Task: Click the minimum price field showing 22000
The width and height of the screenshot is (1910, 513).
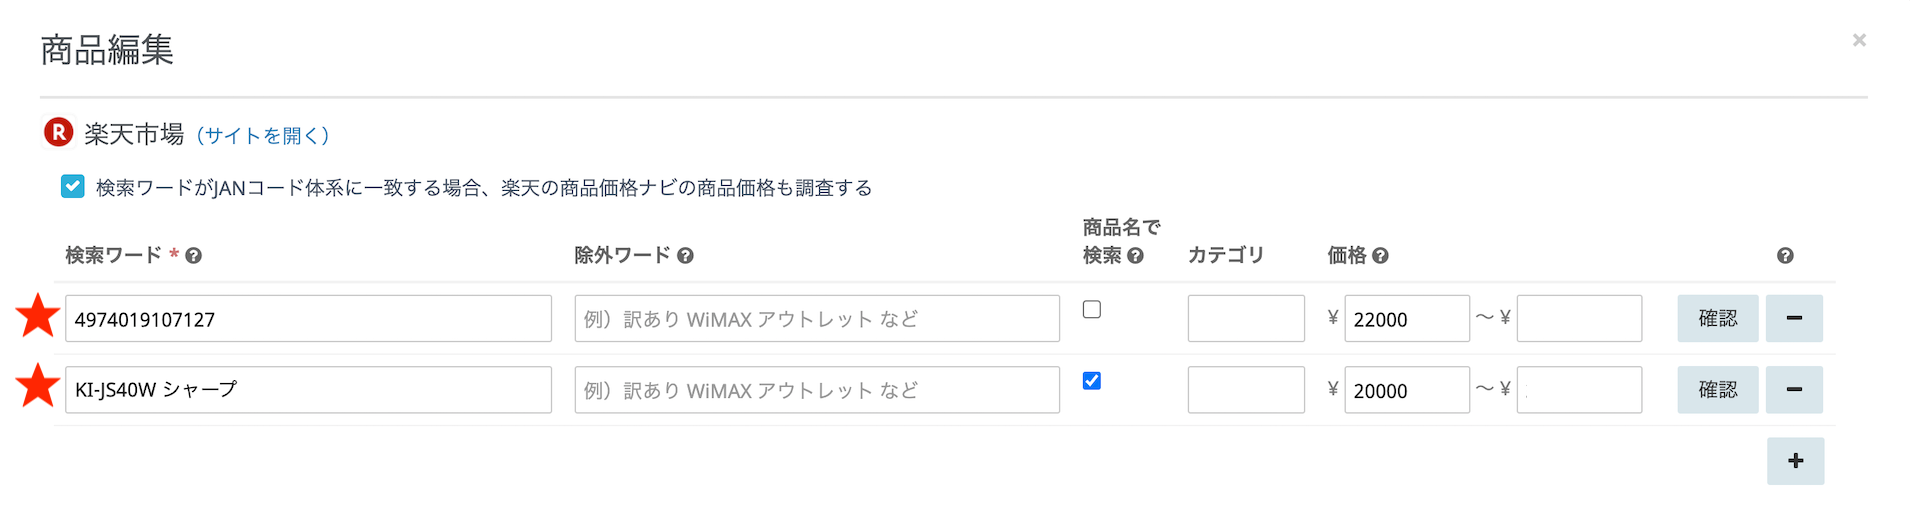Action: pyautogui.click(x=1406, y=319)
